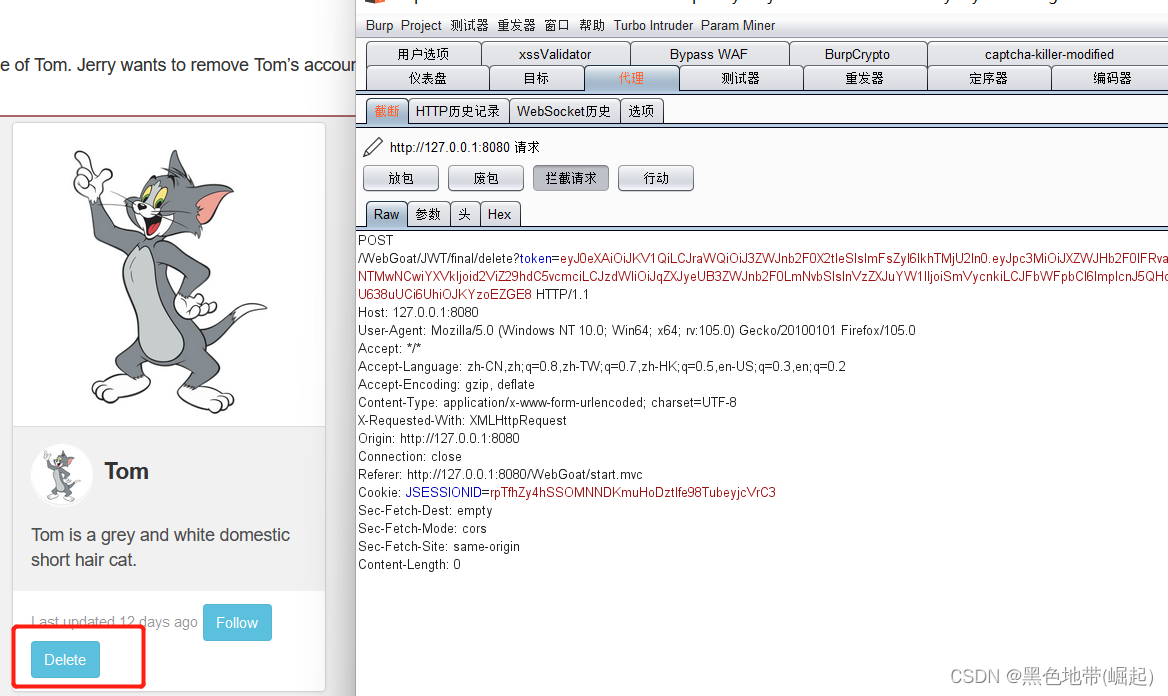Open the 重发器 tab
Image resolution: width=1168 pixels, height=696 pixels.
[x=864, y=77]
